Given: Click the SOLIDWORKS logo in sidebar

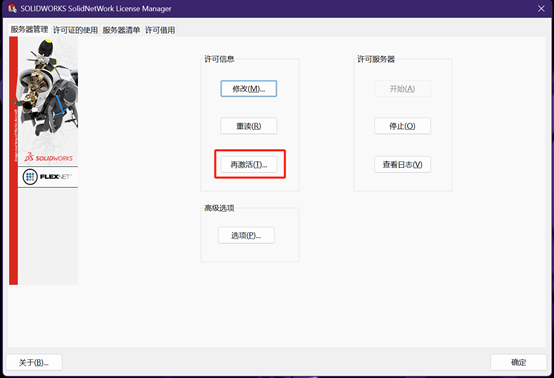Looking at the screenshot, I should pos(48,157).
